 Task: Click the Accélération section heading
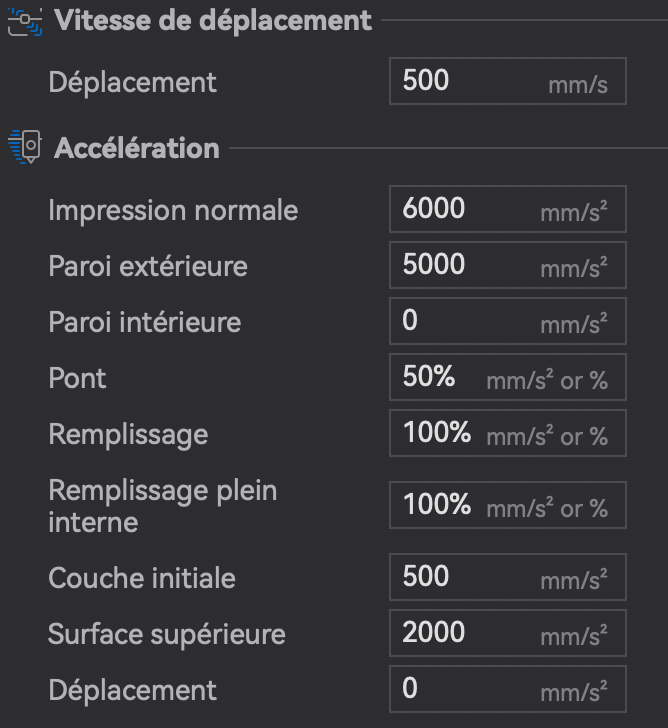pos(137,148)
